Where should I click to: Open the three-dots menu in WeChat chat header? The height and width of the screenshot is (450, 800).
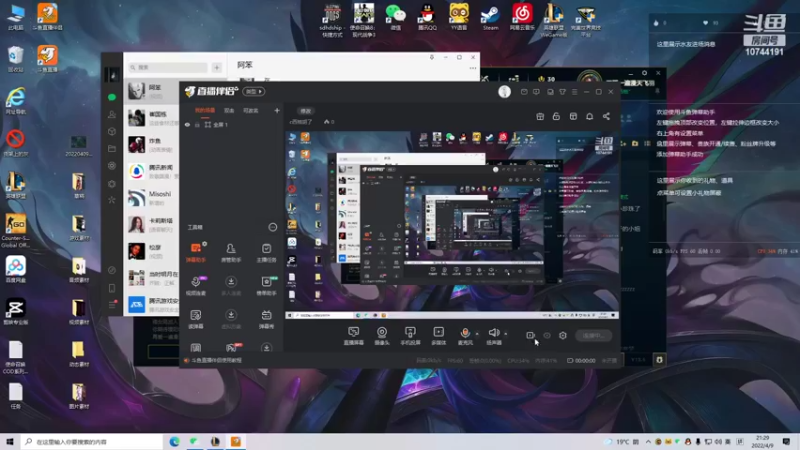pyautogui.click(x=473, y=68)
